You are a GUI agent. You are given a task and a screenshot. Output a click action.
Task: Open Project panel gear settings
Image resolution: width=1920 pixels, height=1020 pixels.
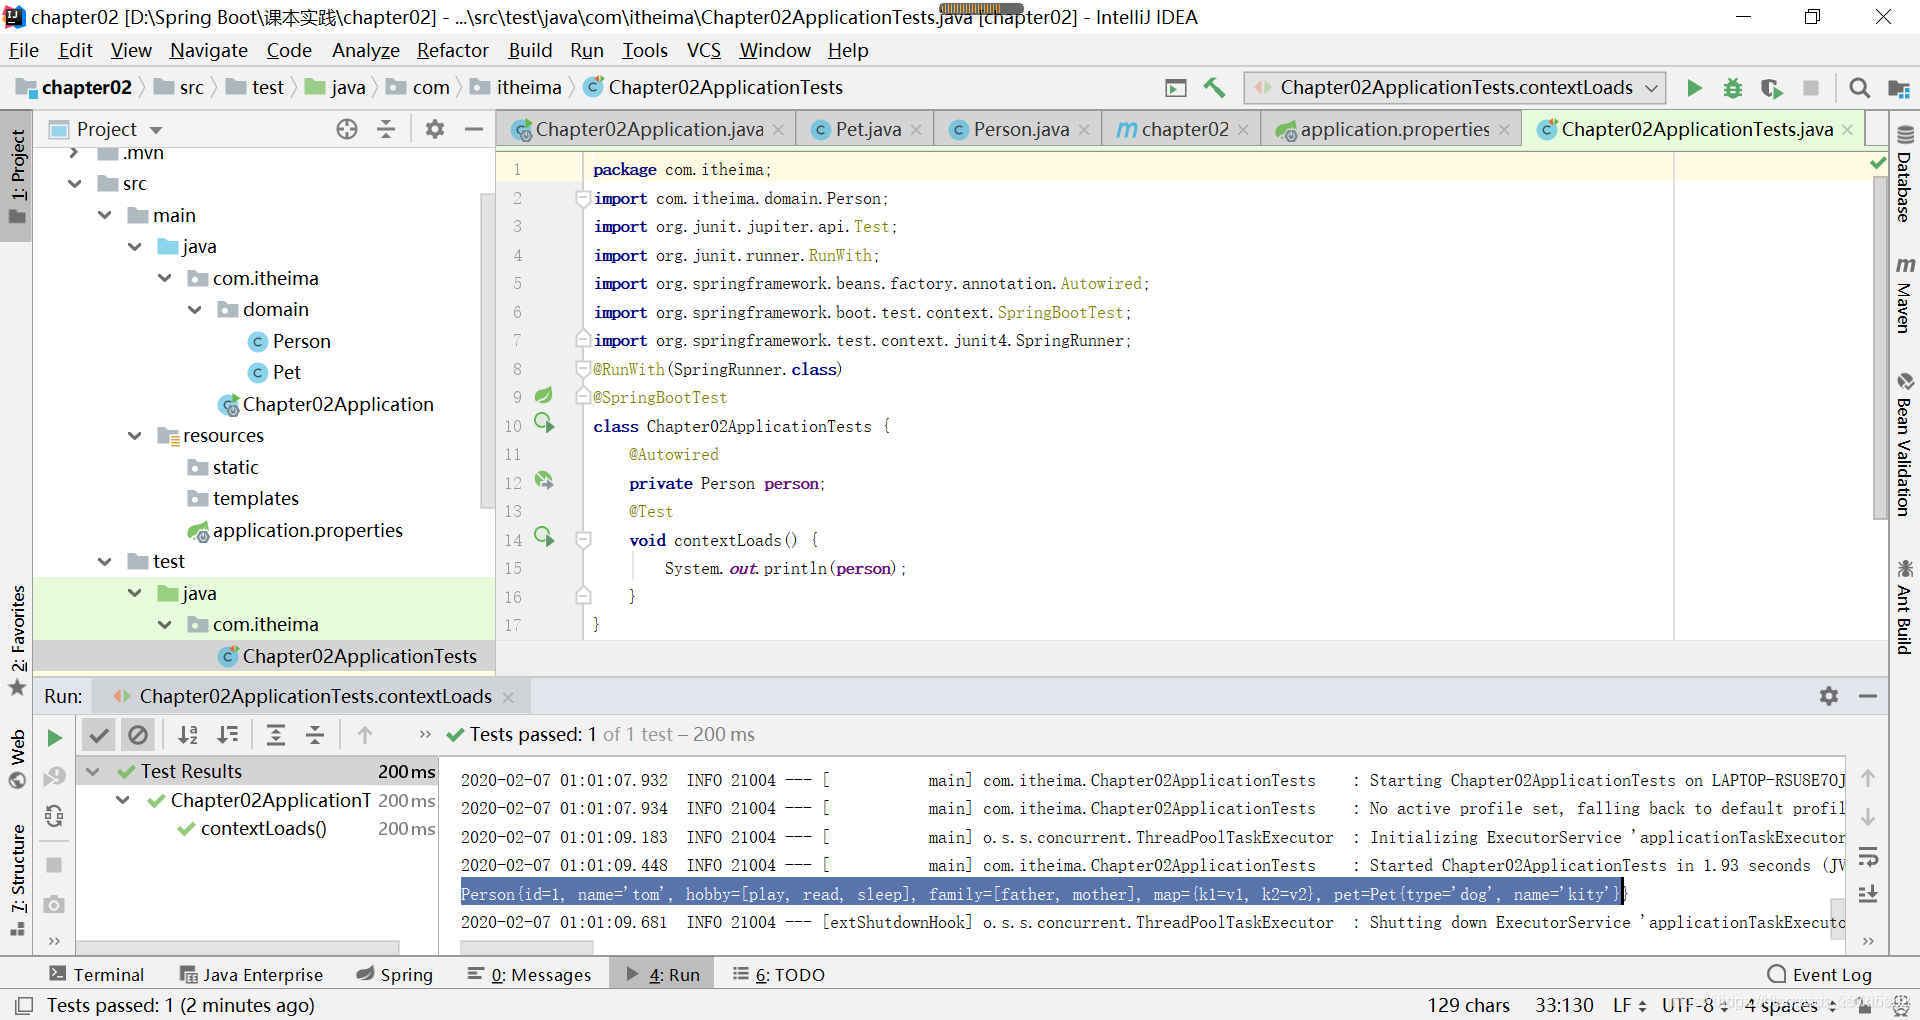[435, 129]
